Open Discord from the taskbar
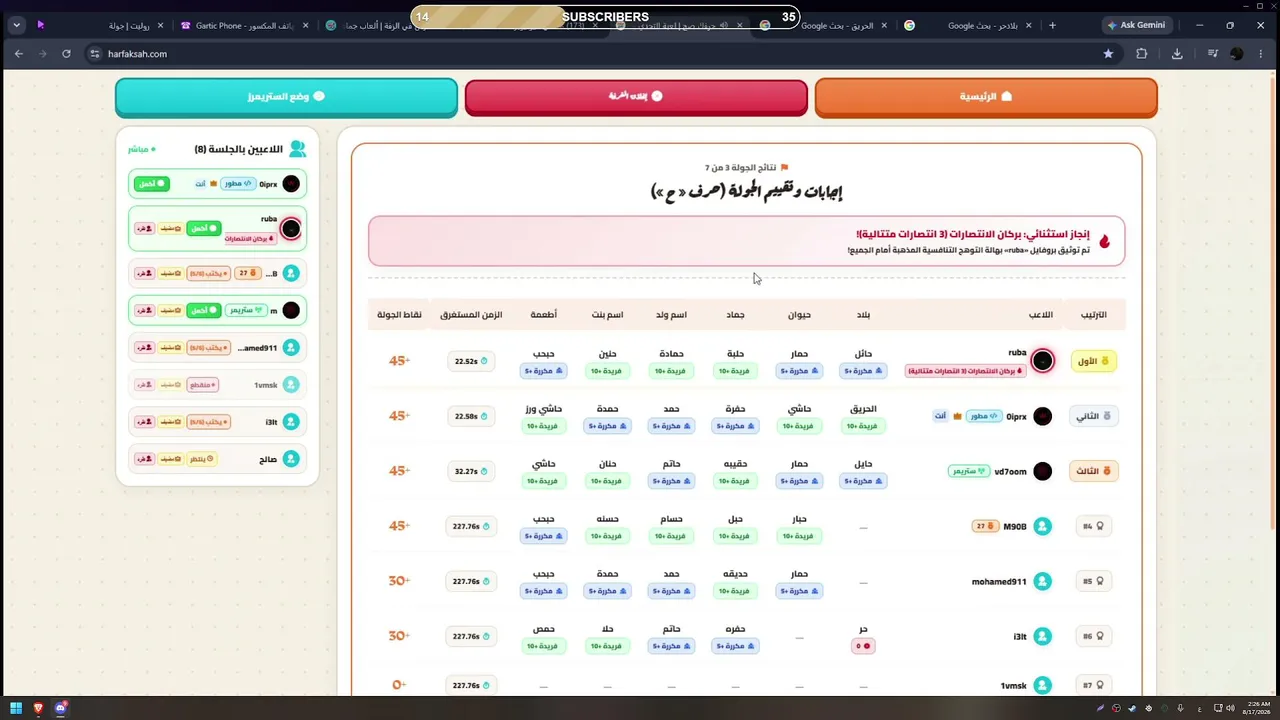The image size is (1280, 720). 61,709
